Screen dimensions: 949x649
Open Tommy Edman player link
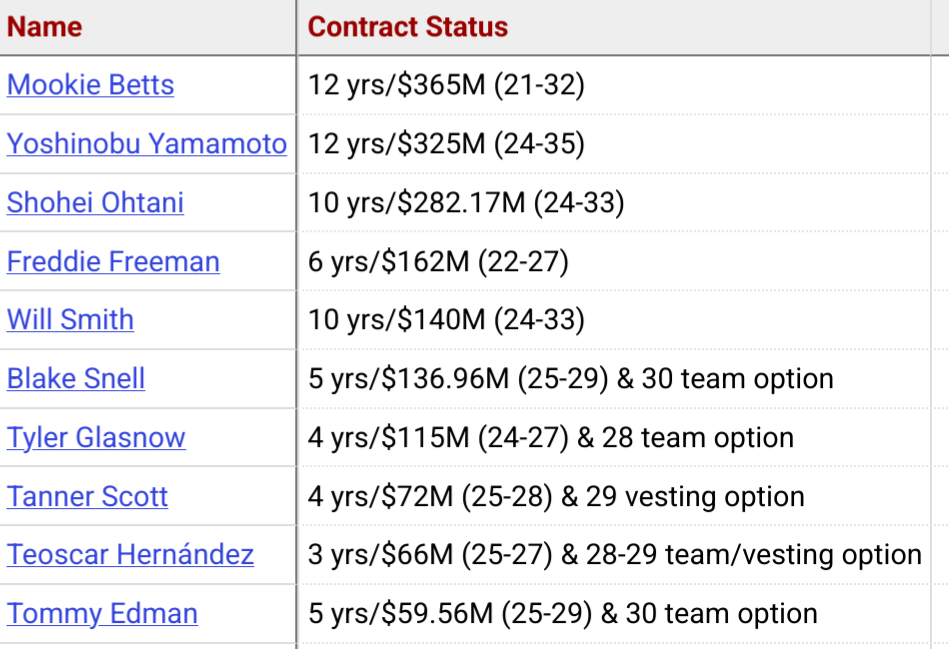coord(102,614)
